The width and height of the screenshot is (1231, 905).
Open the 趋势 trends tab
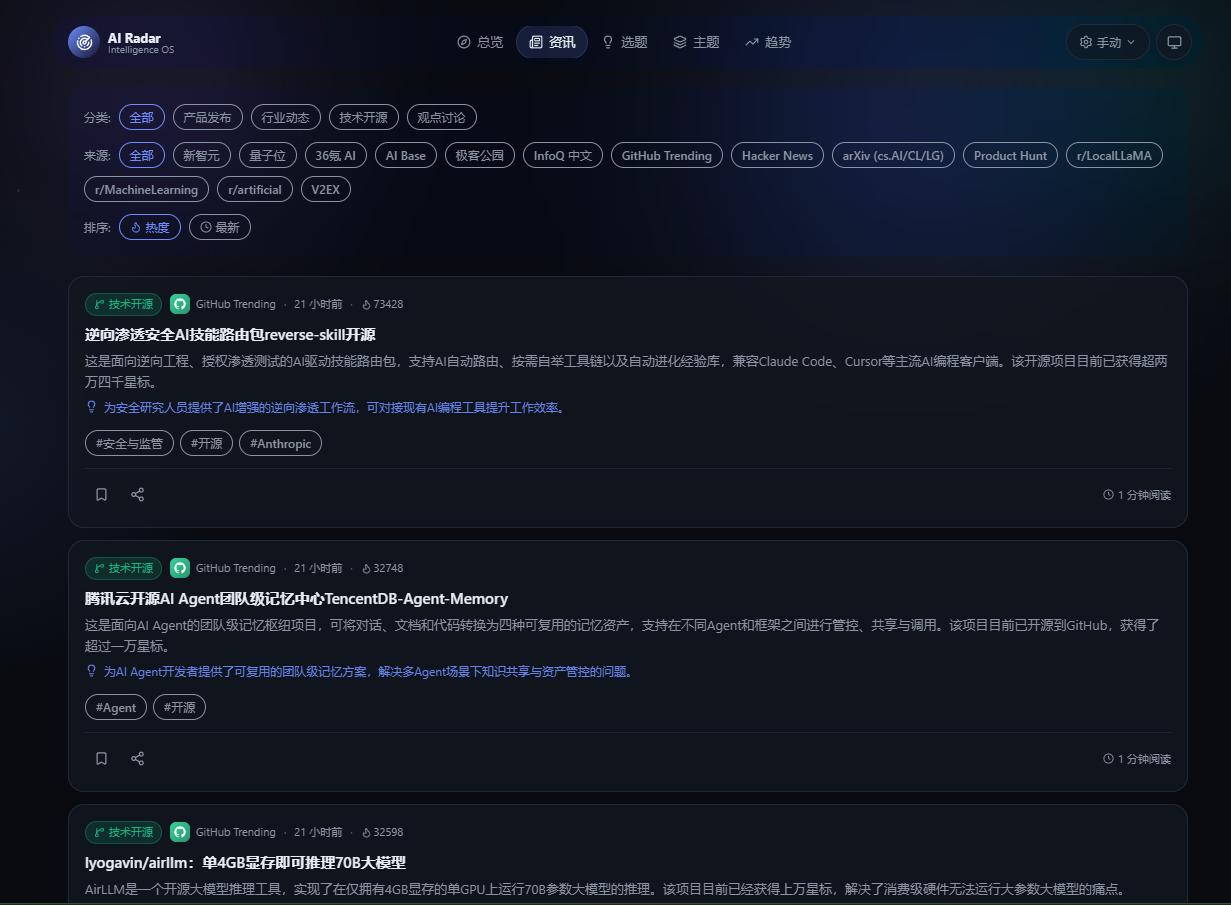(768, 42)
